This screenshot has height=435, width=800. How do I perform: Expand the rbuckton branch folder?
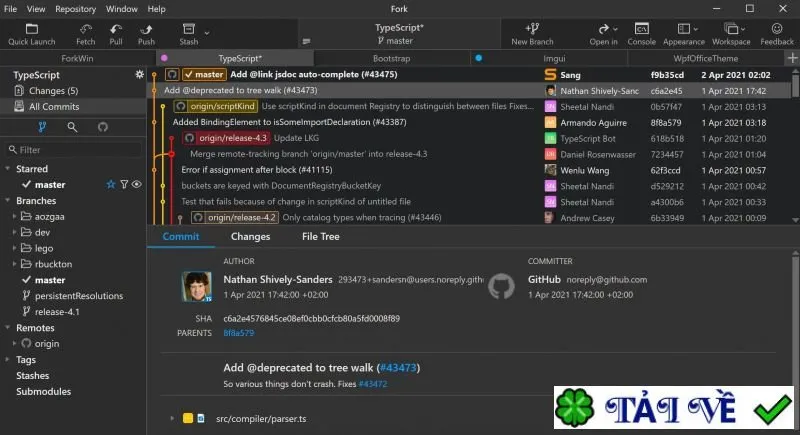click(14, 264)
